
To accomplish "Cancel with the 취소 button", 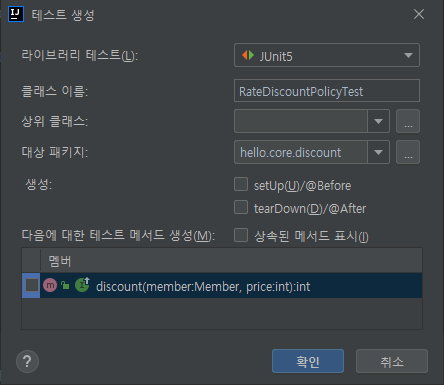I will coord(392,361).
